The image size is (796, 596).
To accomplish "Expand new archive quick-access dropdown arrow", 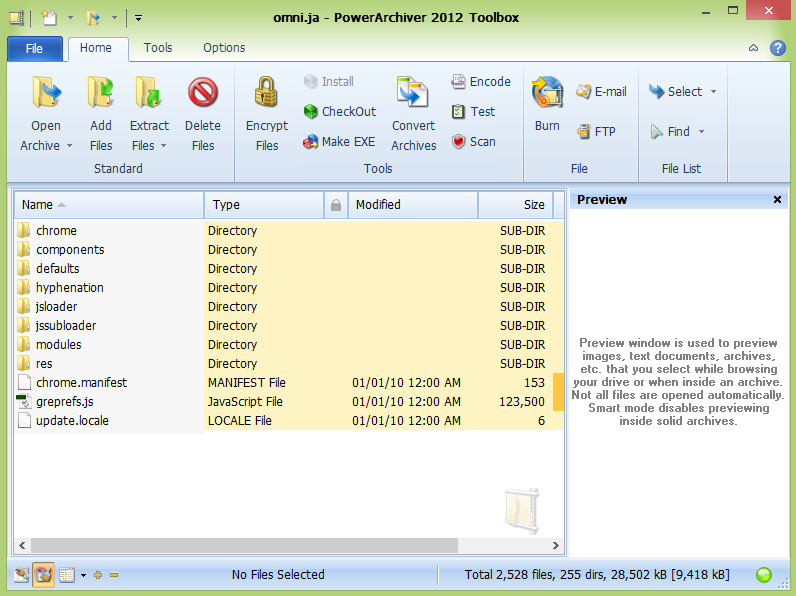I will 71,18.
